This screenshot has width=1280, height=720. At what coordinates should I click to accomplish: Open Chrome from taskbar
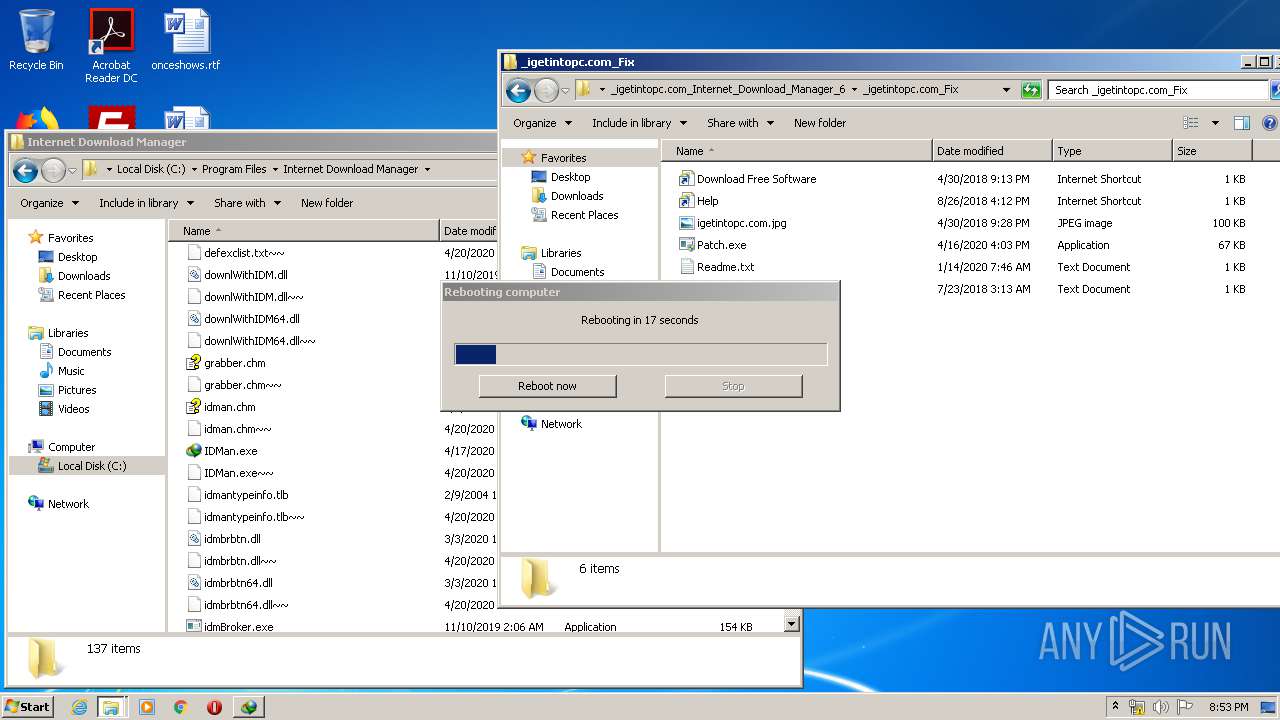coord(181,707)
